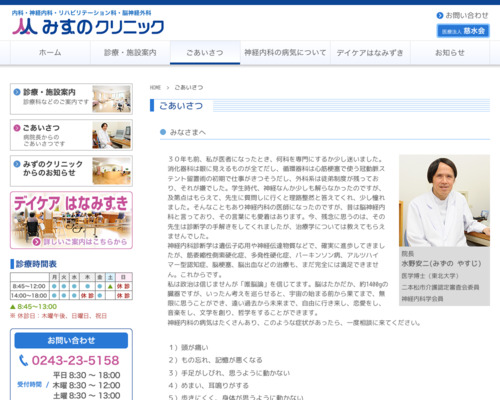Click the arrow icon beside header お問い合わせ
Screen dimensions: 500x400
(x=440, y=15)
